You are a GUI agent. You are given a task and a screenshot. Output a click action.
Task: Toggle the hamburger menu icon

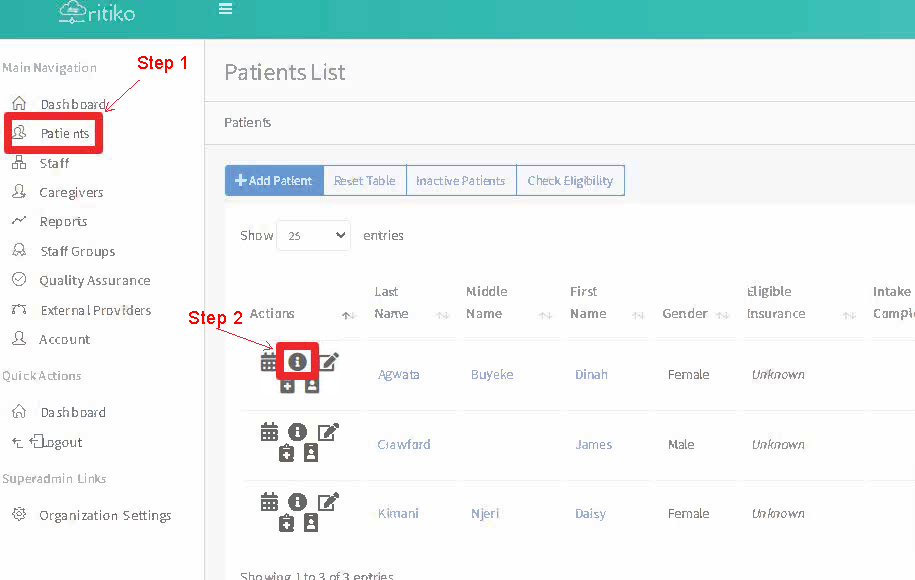pos(226,9)
